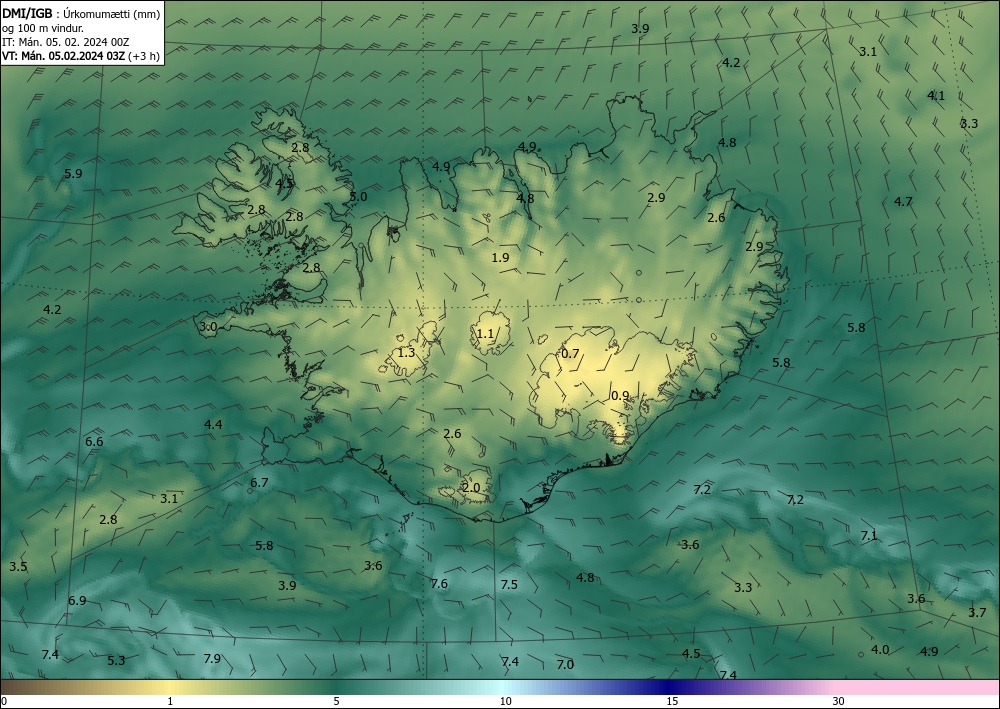Click the 5.3 value on the map
1000x709 pixels.
116,661
